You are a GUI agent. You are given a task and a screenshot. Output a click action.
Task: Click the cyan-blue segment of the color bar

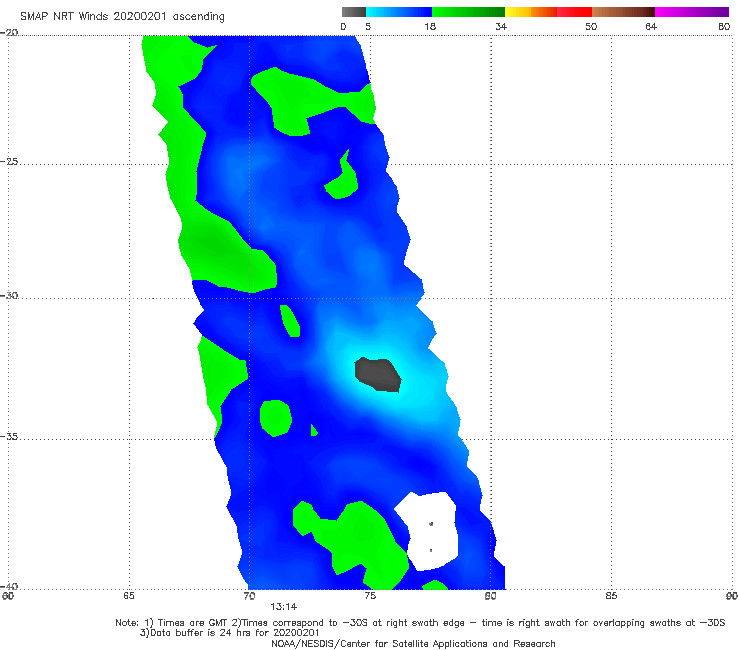click(399, 12)
